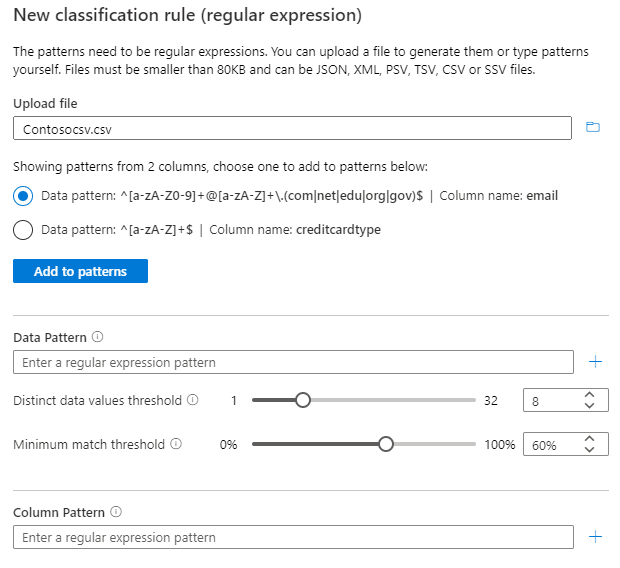Click into the Column Pattern regex input
Screen dimensions: 620x568
[x=292, y=537]
